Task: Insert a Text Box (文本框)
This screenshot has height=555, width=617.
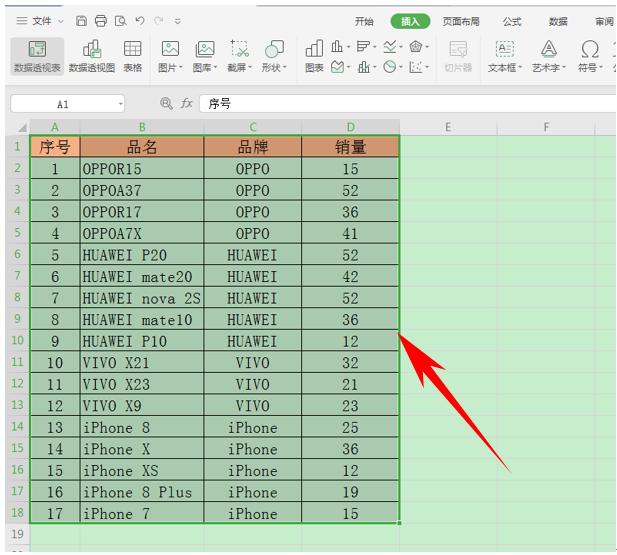Action: 505,56
